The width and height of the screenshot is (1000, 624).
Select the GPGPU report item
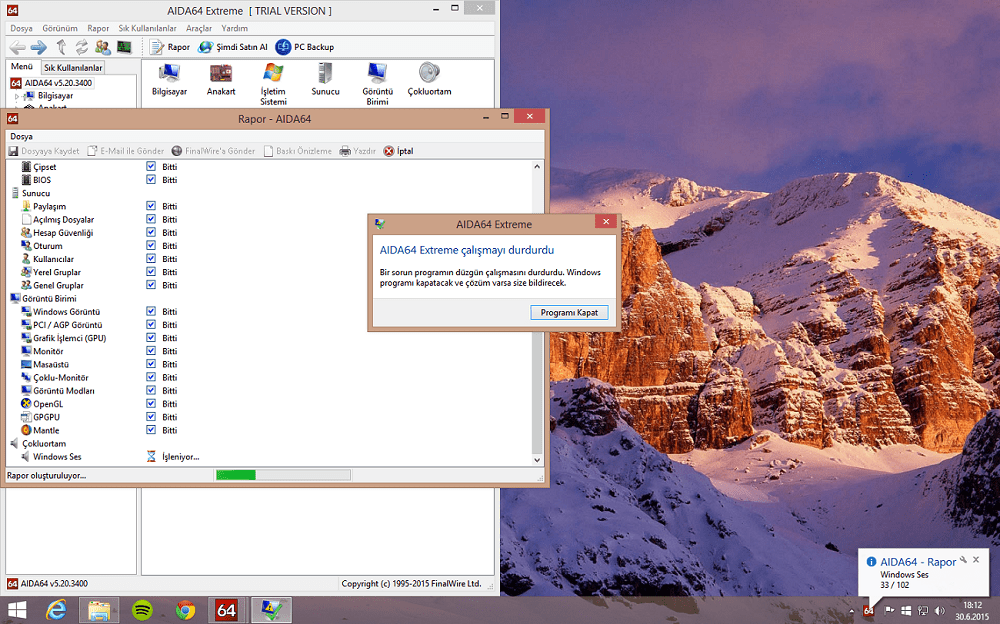[40, 417]
